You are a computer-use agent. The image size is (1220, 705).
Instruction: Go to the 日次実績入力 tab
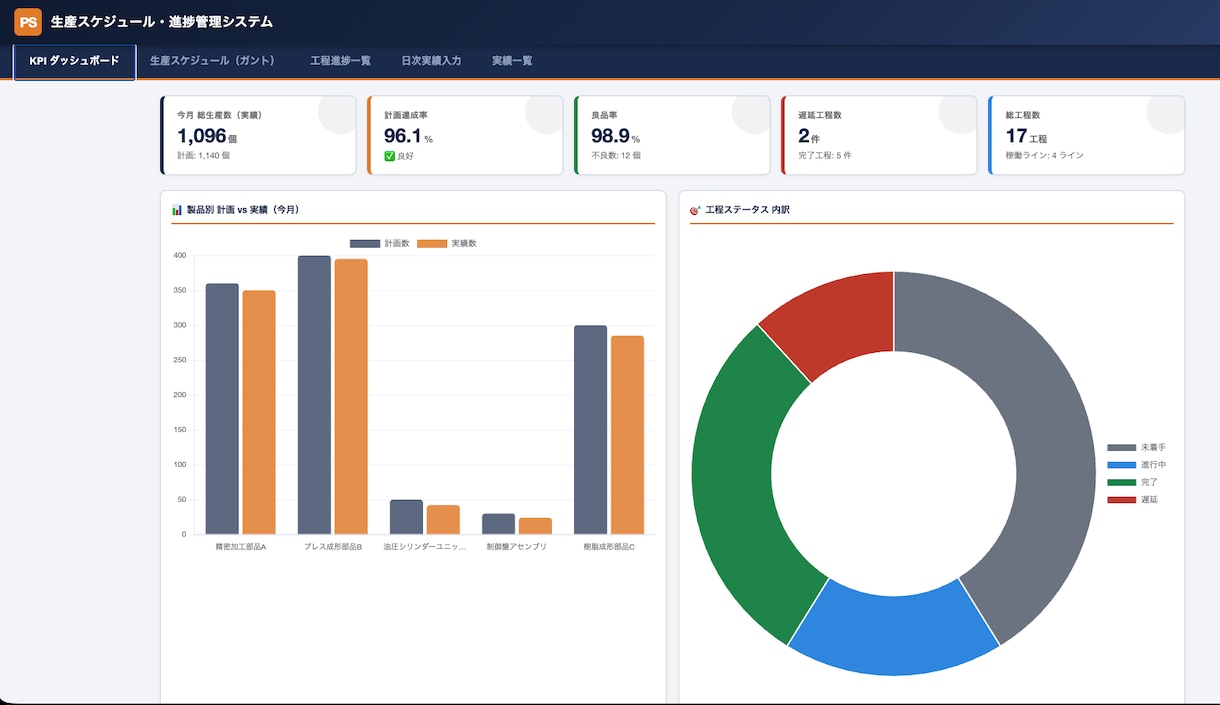coord(431,61)
